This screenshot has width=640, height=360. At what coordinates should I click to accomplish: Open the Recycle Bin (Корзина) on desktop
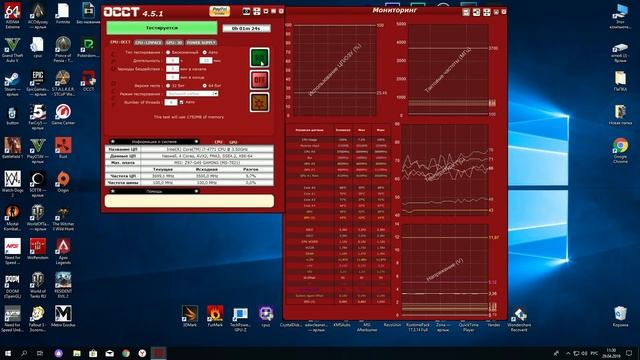[620, 316]
